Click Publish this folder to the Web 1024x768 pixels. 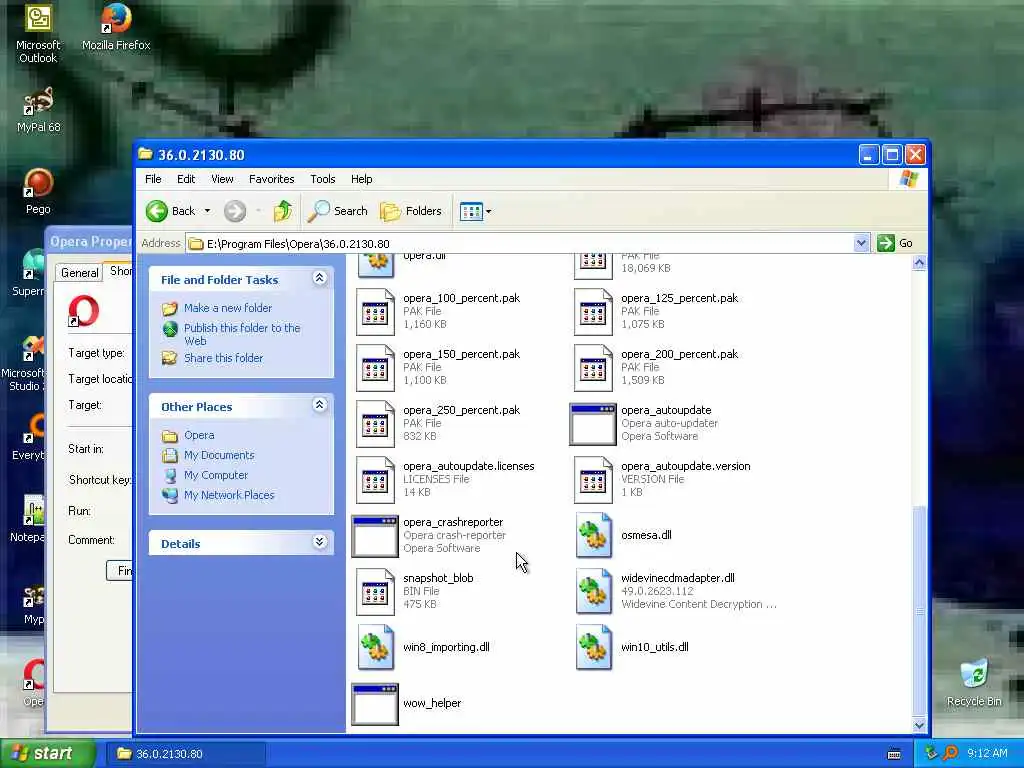pos(242,334)
